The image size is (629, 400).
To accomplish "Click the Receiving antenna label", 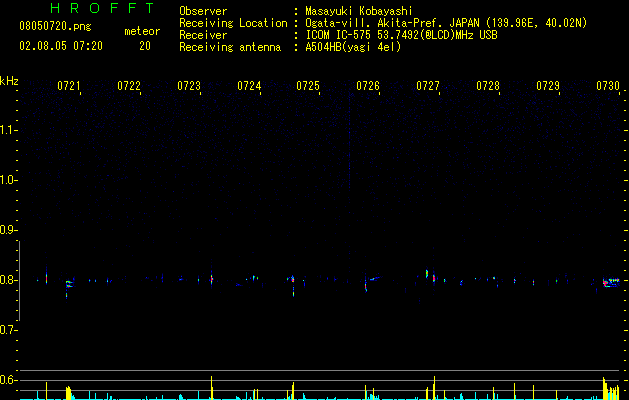I will coord(230,47).
